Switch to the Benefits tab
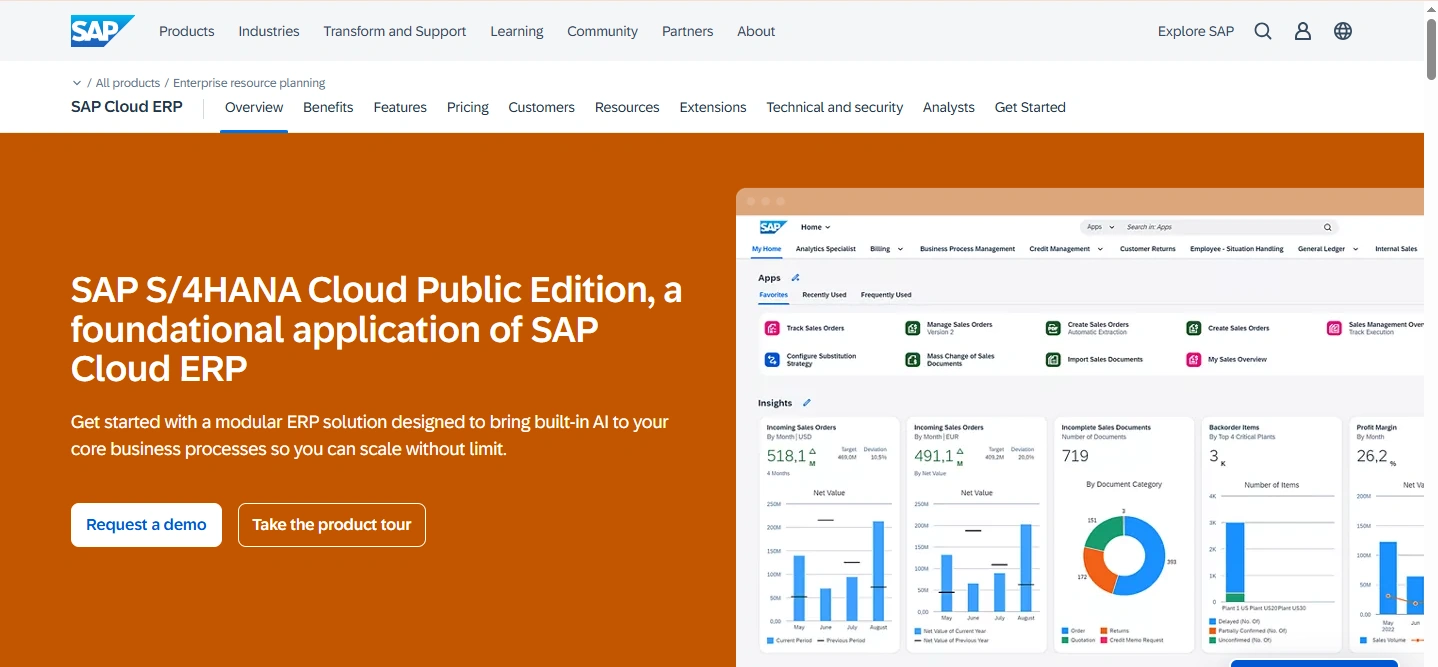Viewport: 1438px width, 667px height. 328,107
